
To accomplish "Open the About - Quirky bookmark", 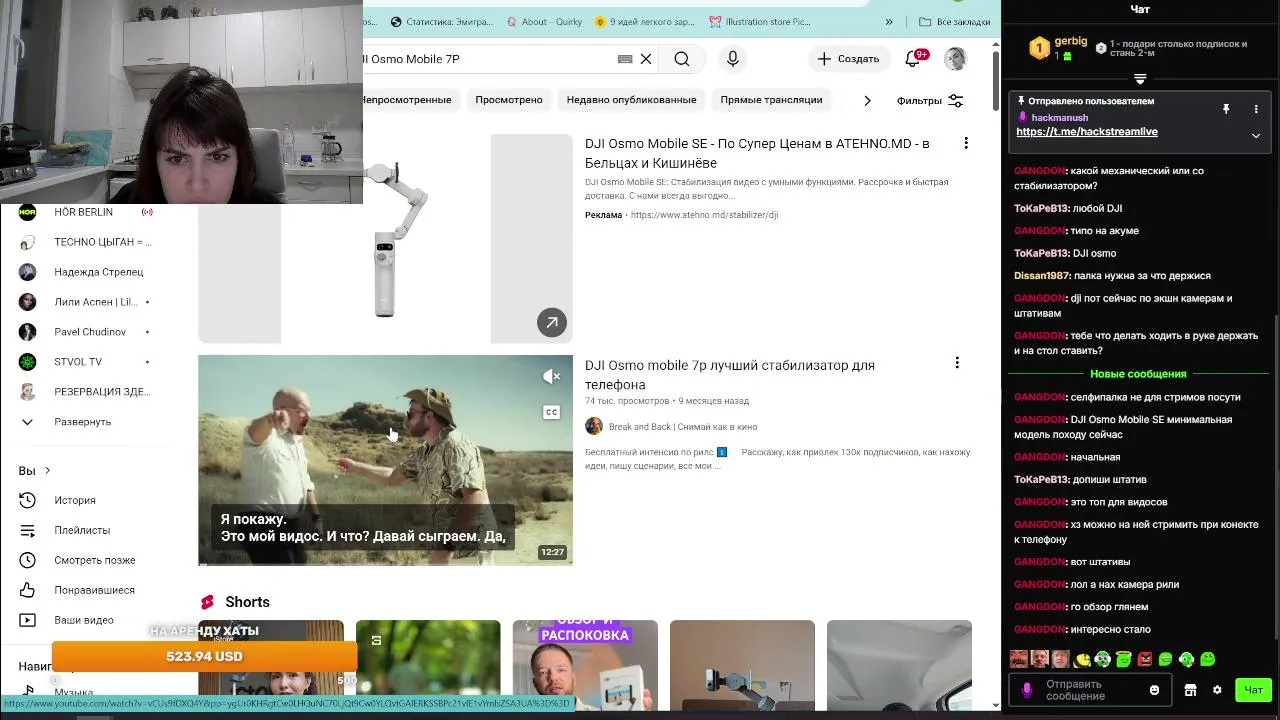I will click(x=543, y=22).
